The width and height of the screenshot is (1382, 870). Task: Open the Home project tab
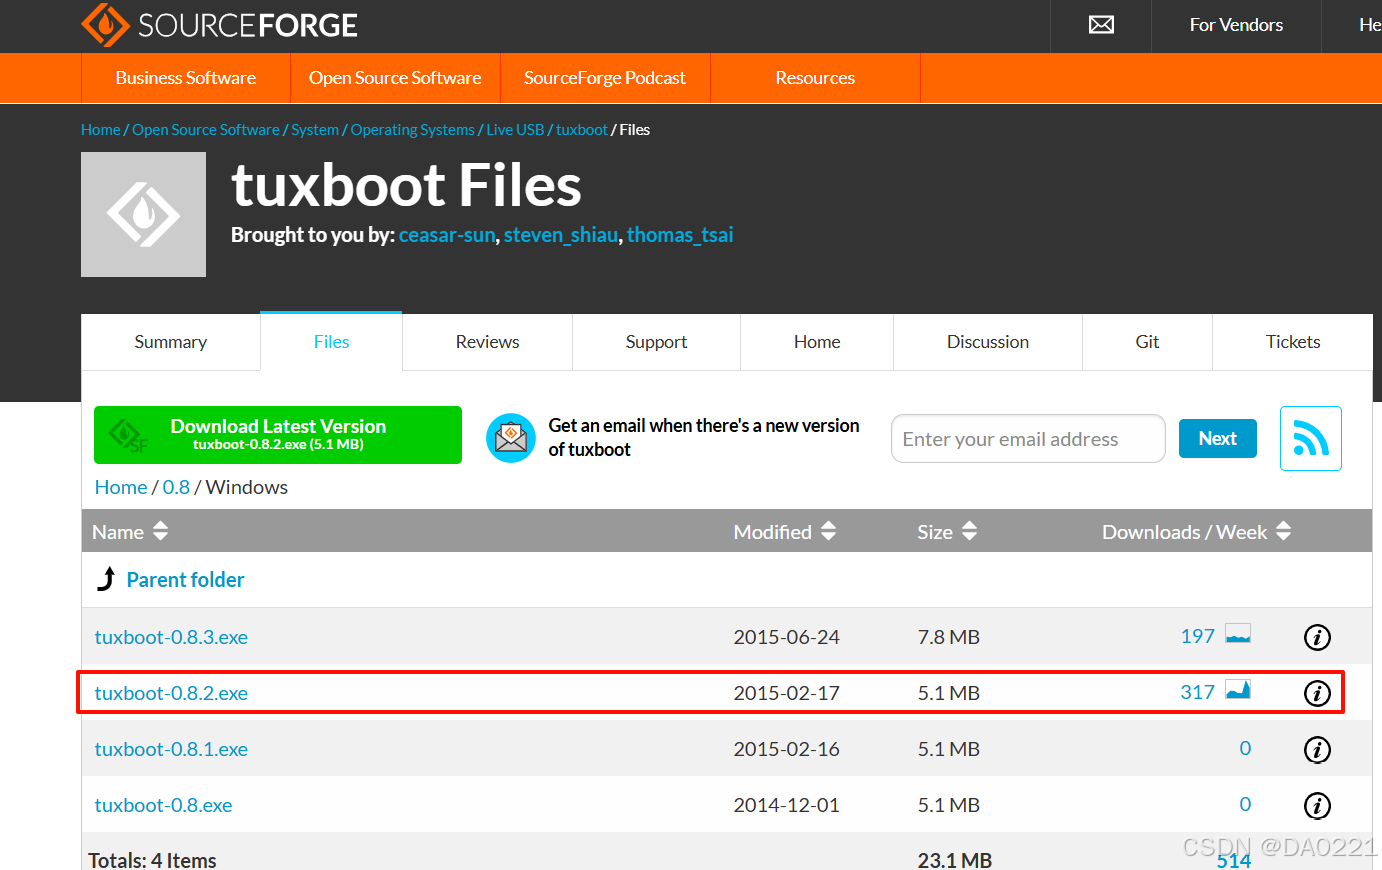click(817, 342)
